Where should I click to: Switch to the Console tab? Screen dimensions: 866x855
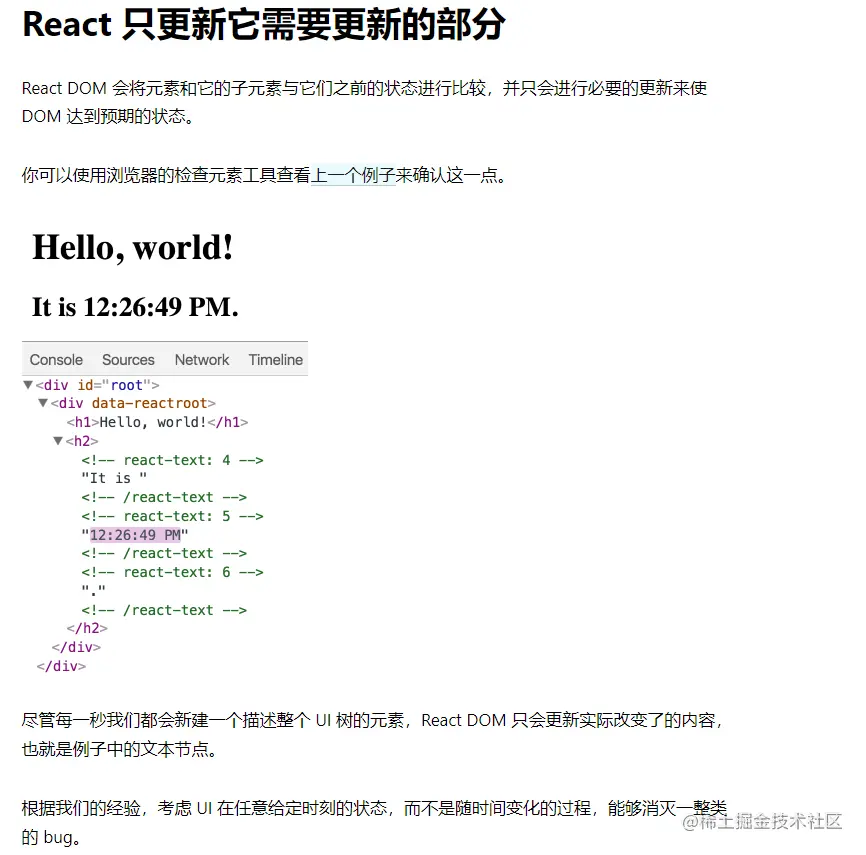(x=56, y=360)
